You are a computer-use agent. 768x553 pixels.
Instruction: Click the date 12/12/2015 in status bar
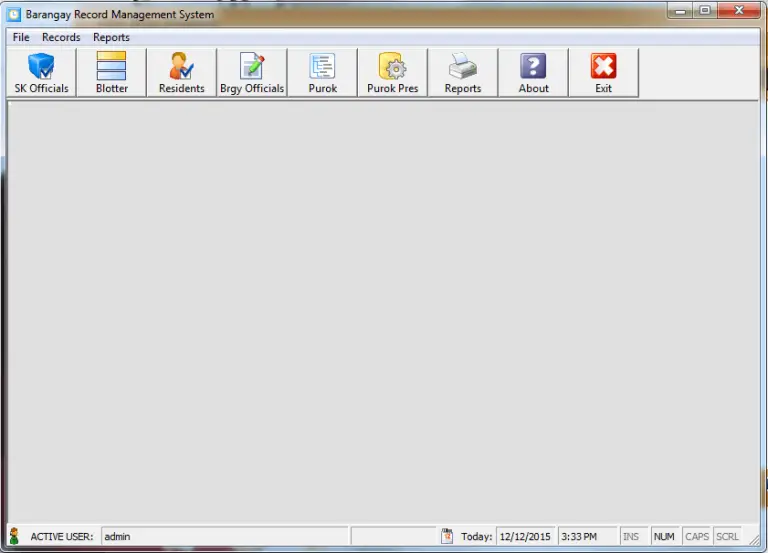click(526, 536)
